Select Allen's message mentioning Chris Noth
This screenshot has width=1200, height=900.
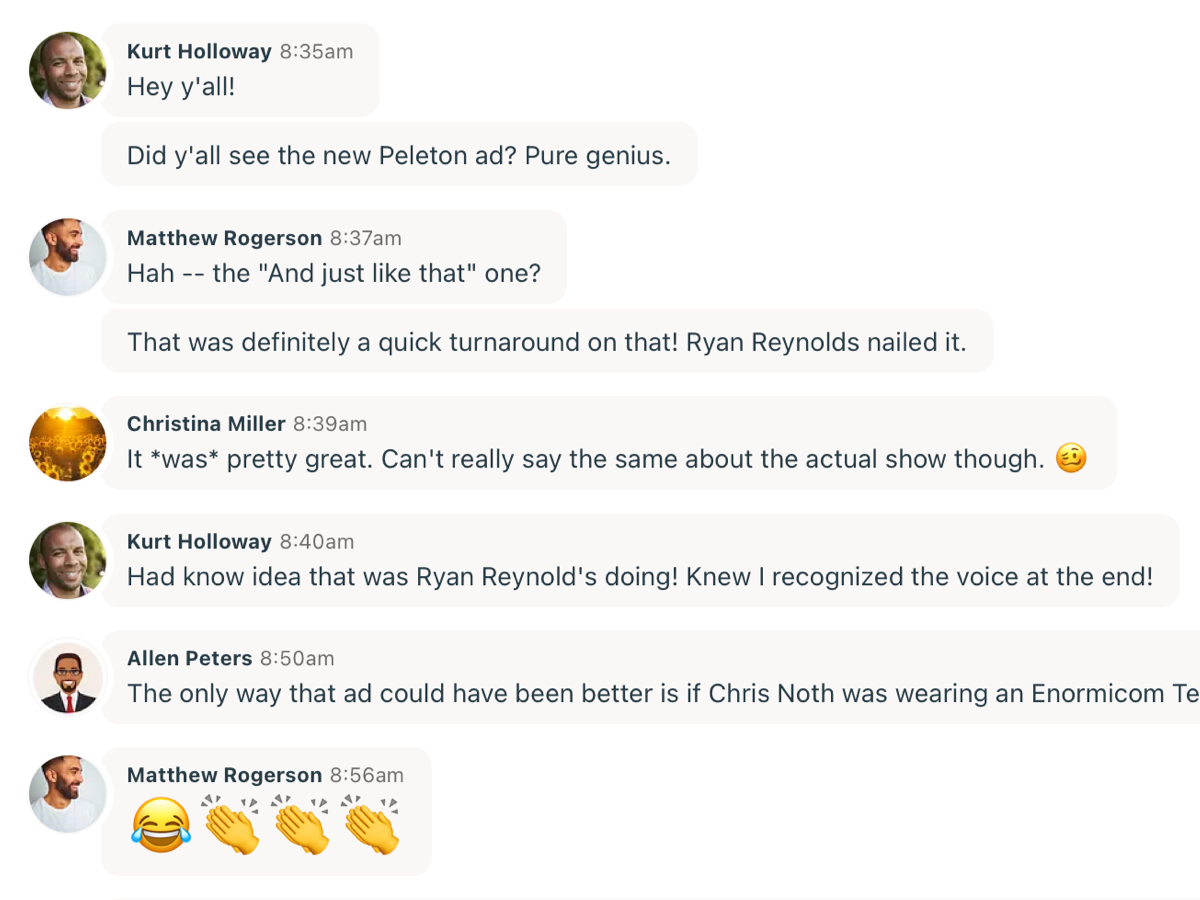(x=660, y=693)
